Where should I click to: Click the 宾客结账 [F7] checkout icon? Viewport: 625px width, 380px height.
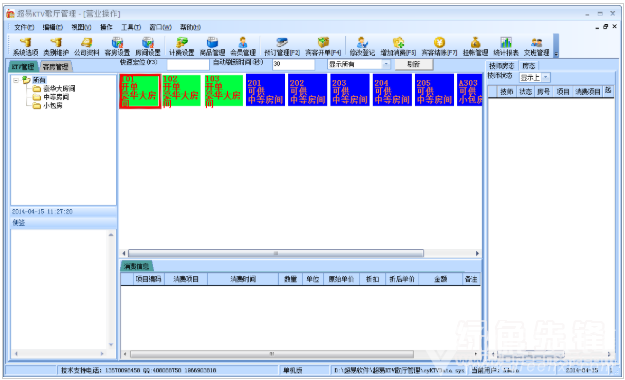click(439, 47)
